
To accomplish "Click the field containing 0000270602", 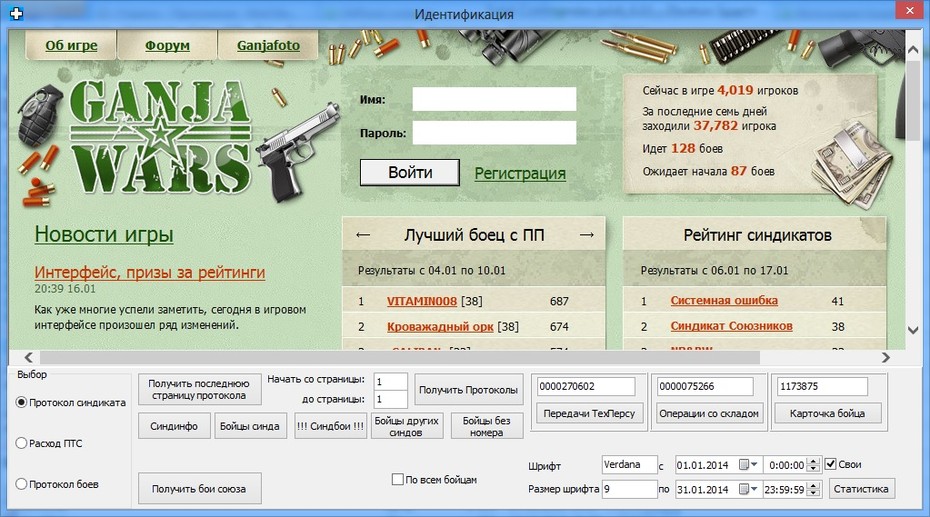I will coord(585,387).
